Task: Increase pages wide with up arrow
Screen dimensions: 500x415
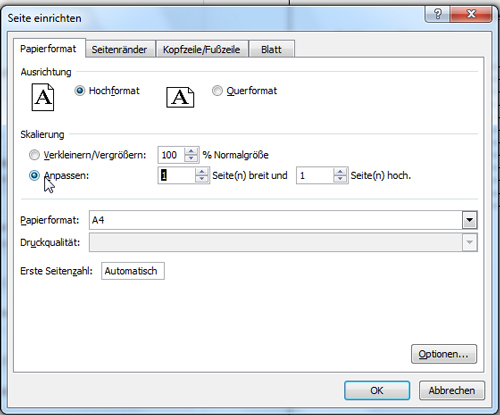Action: point(202,172)
